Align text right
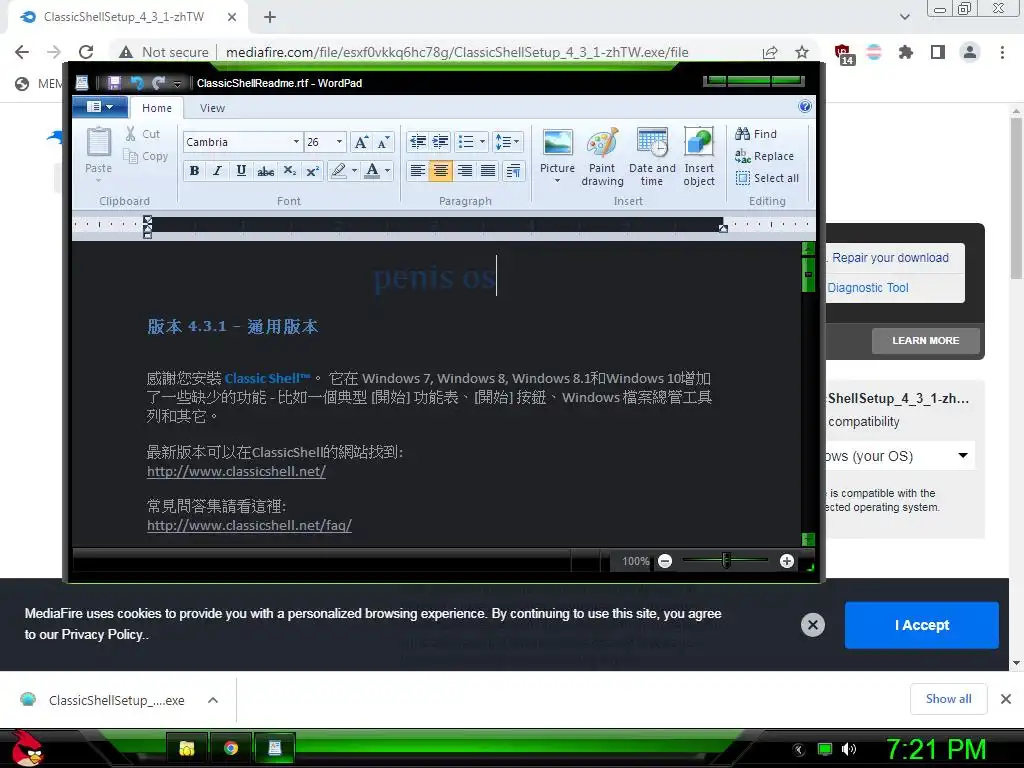The width and height of the screenshot is (1024, 768). tap(464, 171)
